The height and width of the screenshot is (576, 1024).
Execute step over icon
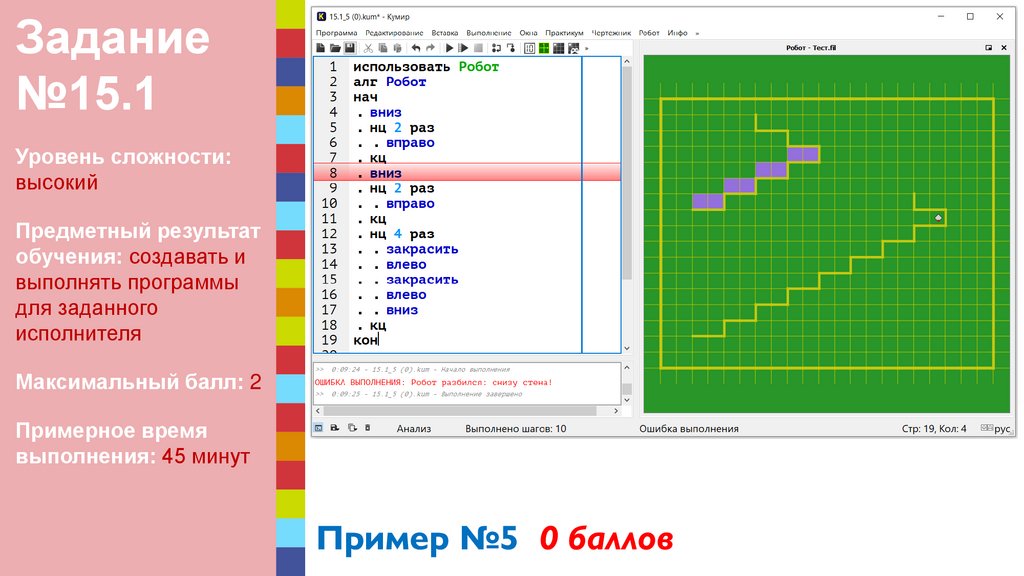[x=511, y=48]
